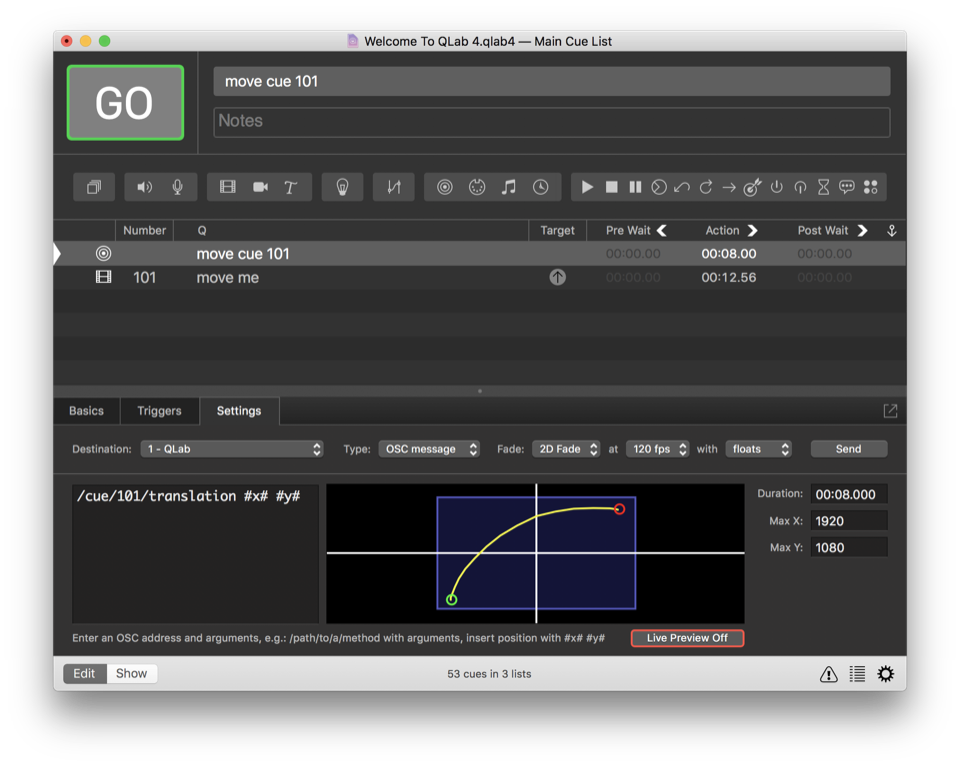
Task: Open the Type dropdown 'OSC message'
Action: pyautogui.click(x=428, y=449)
